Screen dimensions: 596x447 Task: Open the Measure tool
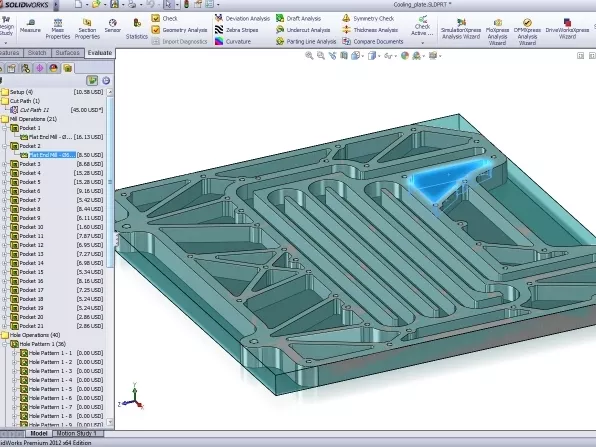(30, 26)
